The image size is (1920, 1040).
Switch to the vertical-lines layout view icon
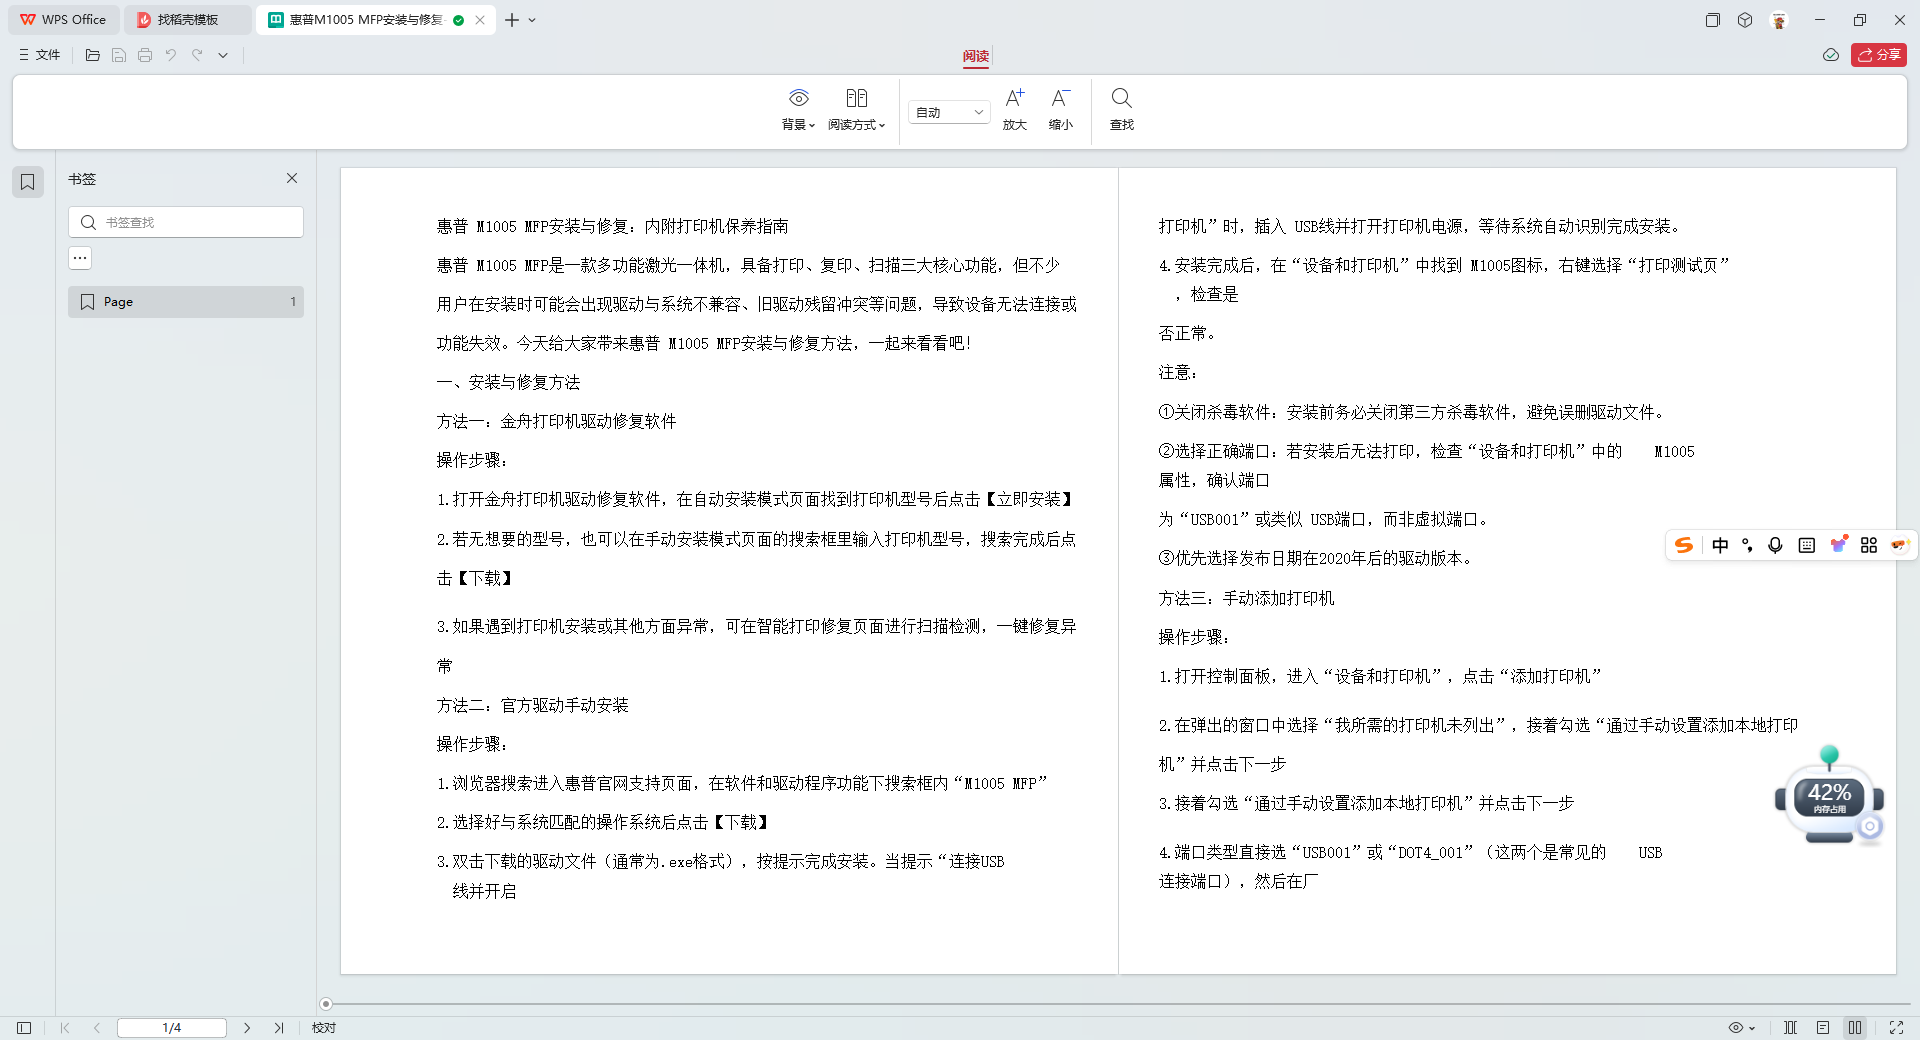pos(1791,1028)
